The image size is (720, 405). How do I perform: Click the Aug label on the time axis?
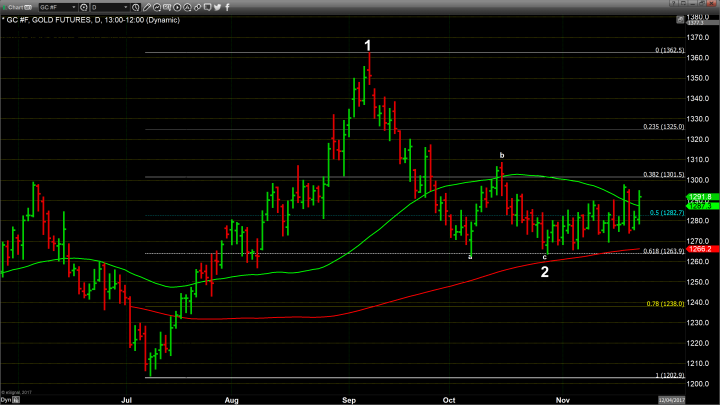tap(231, 400)
